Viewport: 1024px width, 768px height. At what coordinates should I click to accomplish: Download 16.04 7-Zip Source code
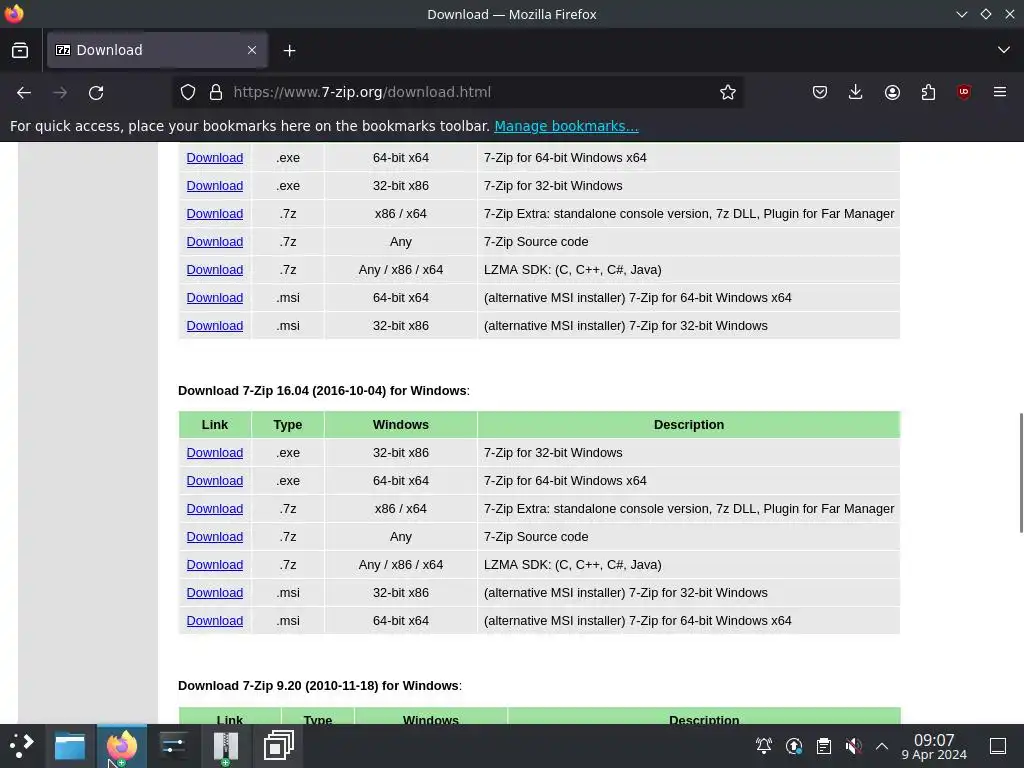[x=215, y=537]
